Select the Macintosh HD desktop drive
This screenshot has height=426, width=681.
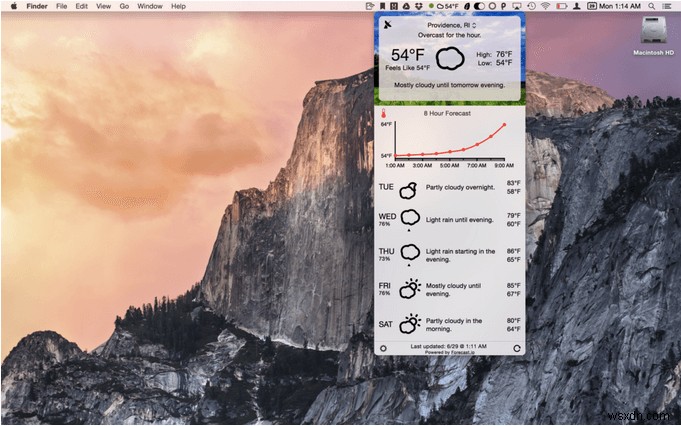[x=653, y=36]
